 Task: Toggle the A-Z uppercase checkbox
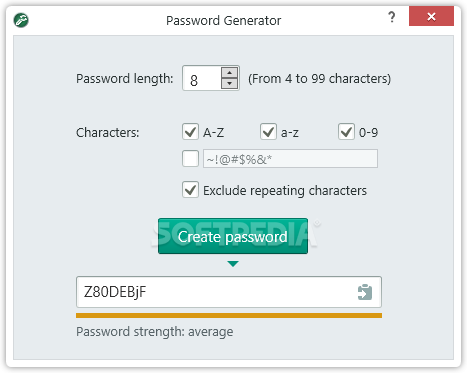pos(190,132)
